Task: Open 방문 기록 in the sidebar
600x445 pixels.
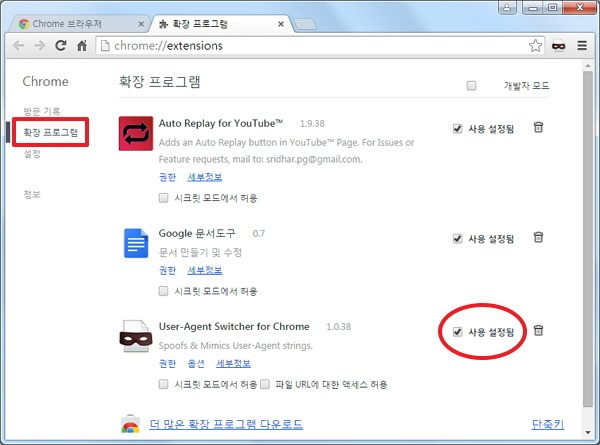Action: 42,111
